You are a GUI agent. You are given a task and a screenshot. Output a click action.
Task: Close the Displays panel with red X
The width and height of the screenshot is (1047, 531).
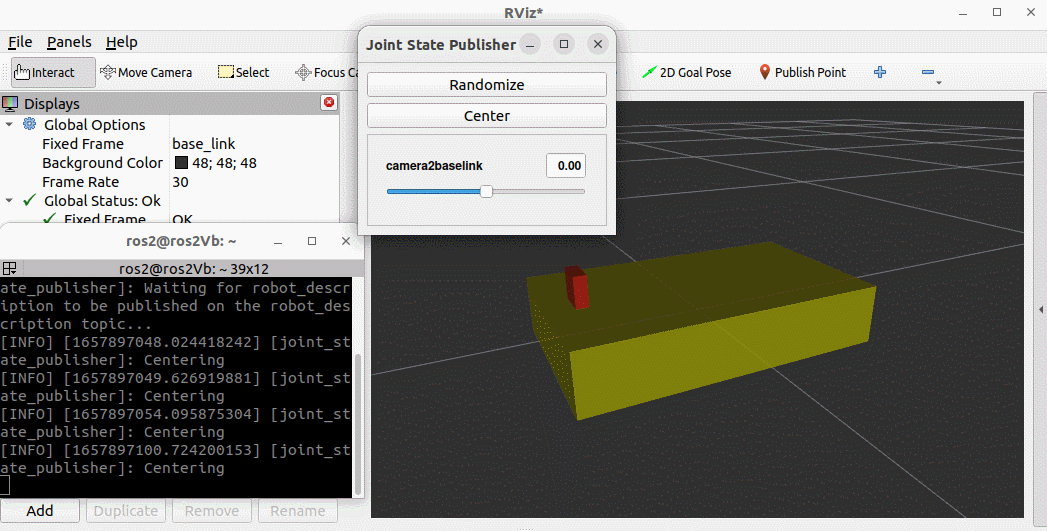click(x=329, y=103)
